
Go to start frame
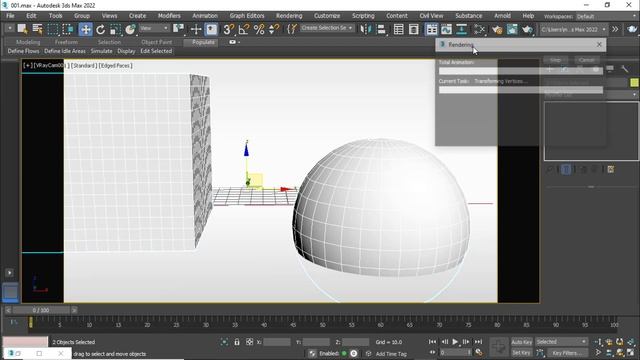click(432, 342)
